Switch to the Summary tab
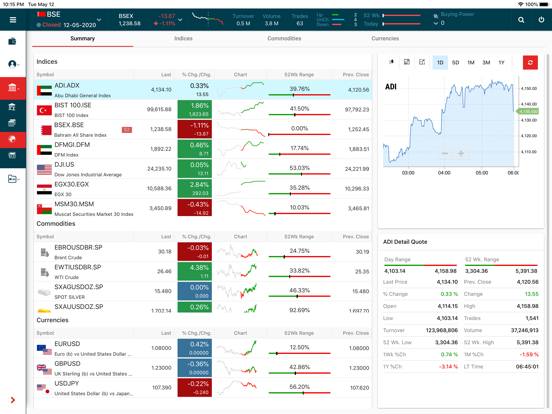The height and width of the screenshot is (414, 552). pos(82,38)
